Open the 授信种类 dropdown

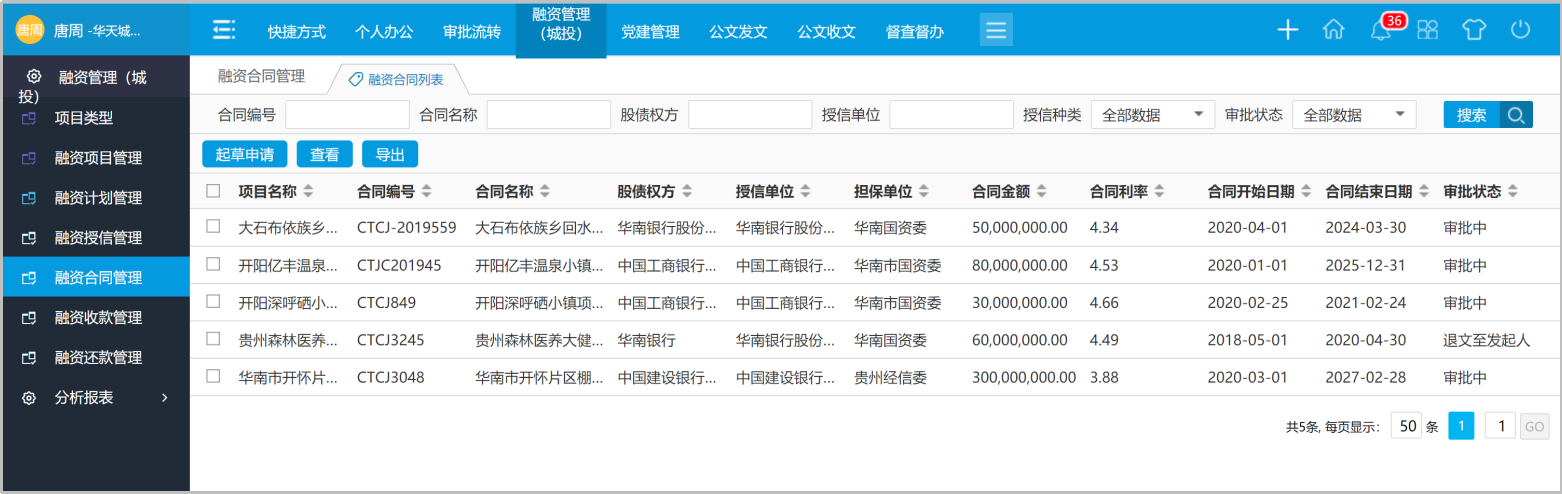click(x=1152, y=115)
